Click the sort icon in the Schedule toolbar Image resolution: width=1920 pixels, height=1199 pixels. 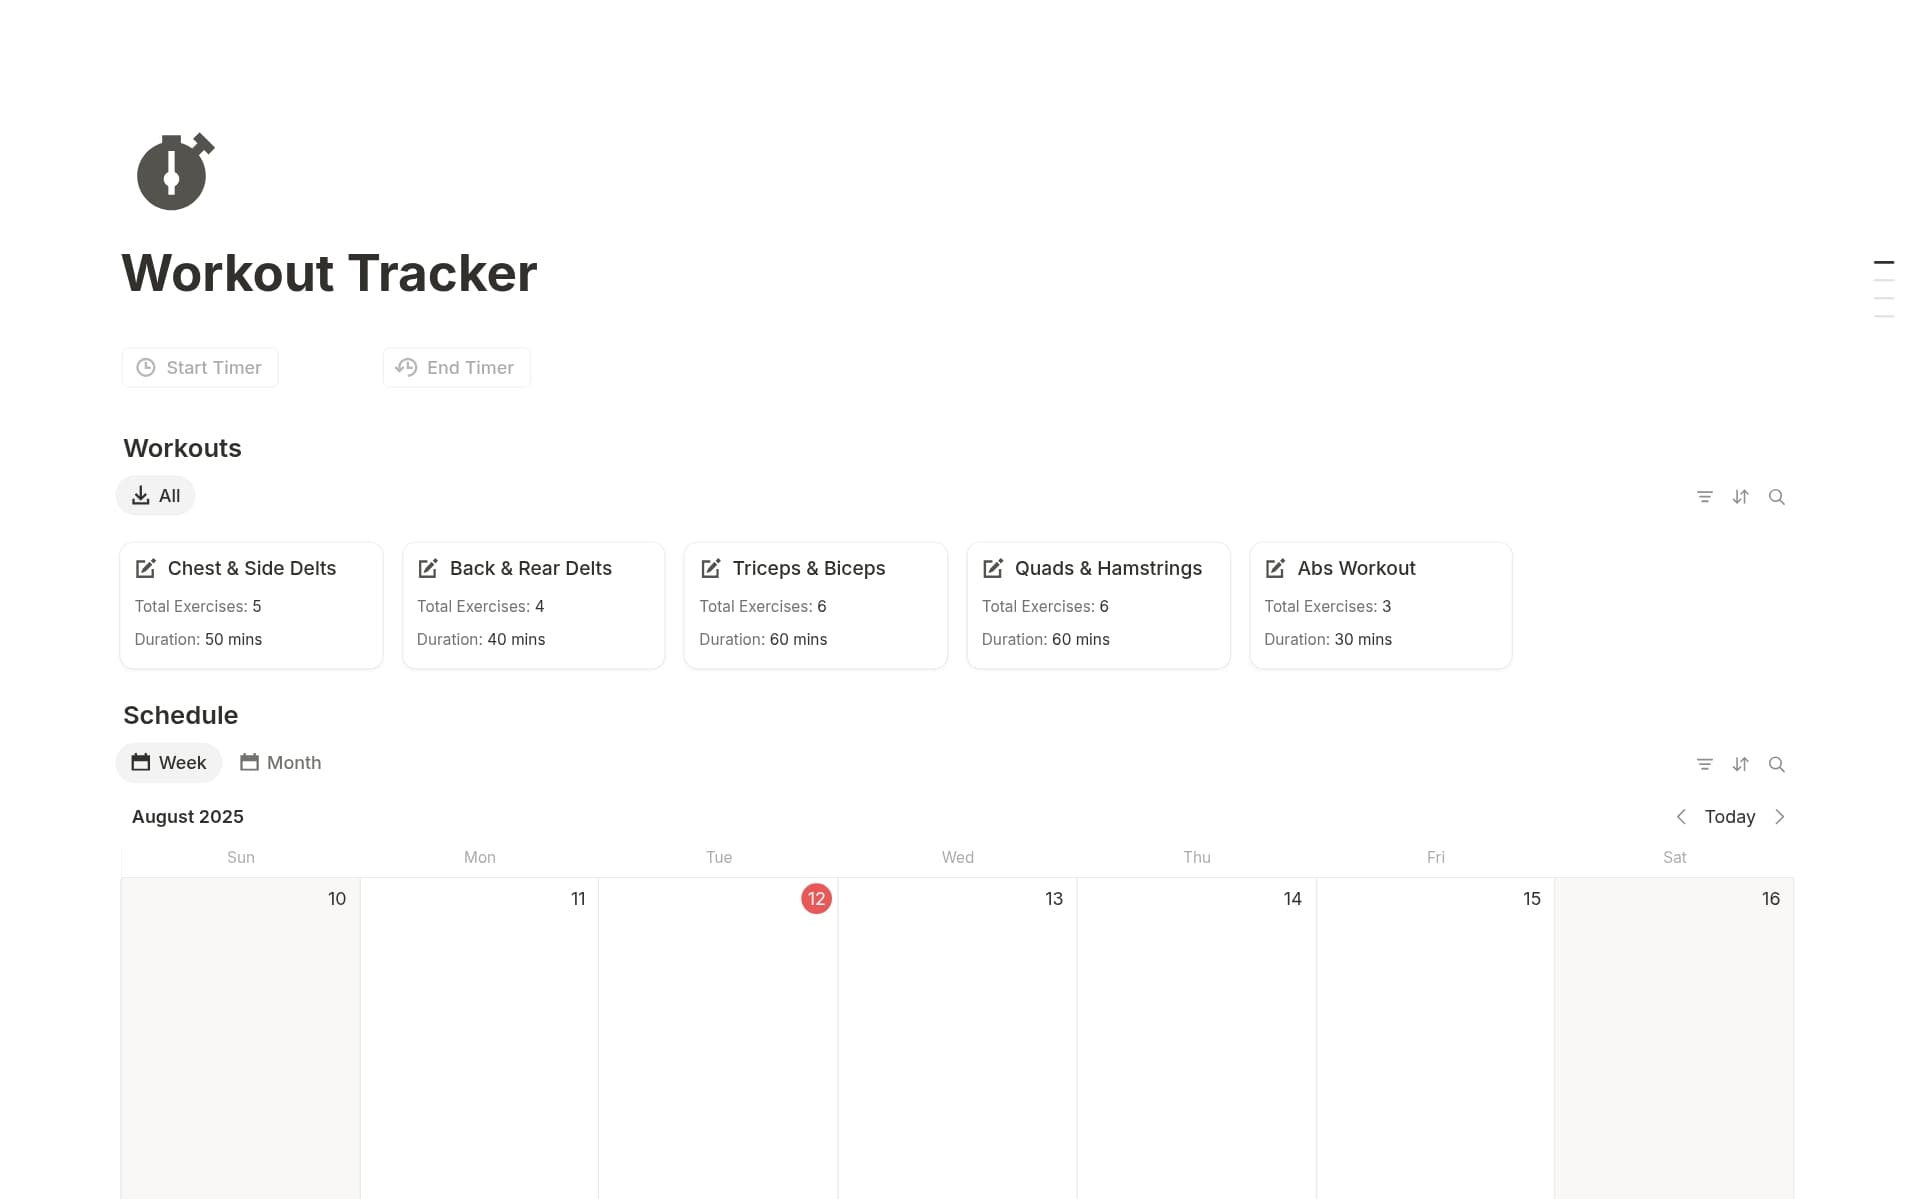1741,764
